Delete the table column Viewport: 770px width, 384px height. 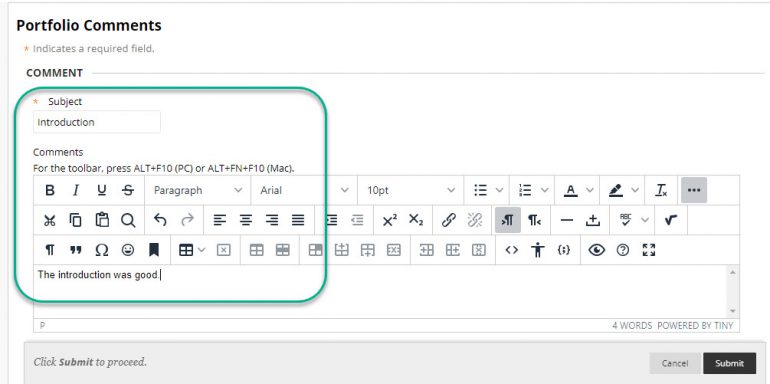478,250
